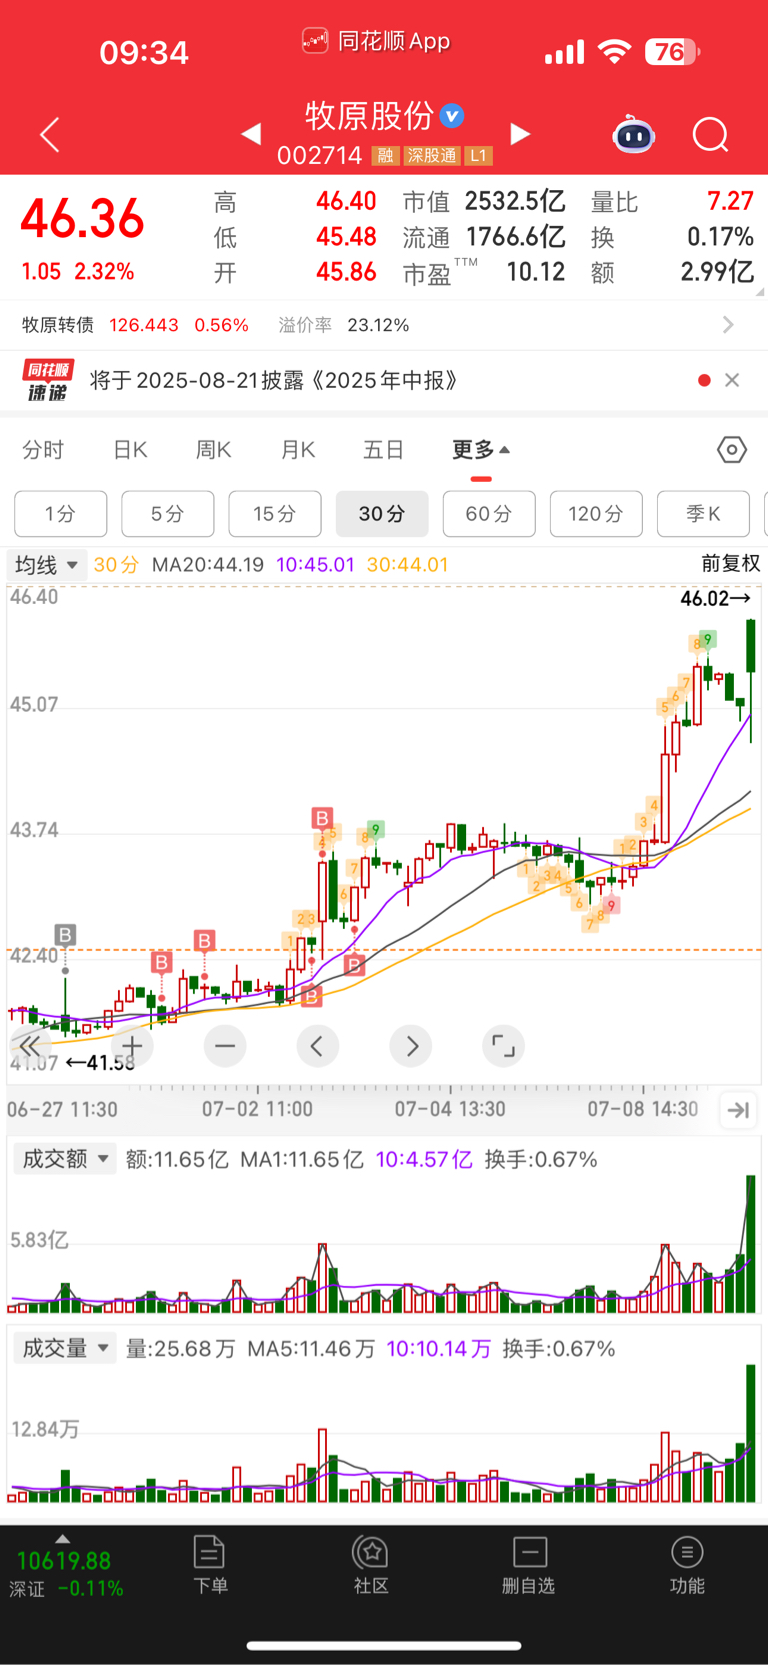Open the 2025年中报 disclosure notice
The height and width of the screenshot is (1665, 768).
275,380
